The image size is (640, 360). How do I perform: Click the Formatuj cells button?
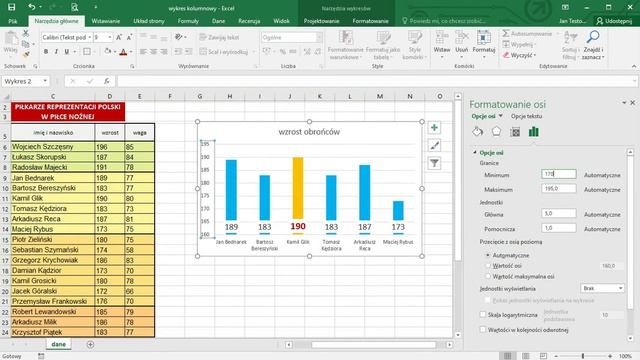[484, 45]
